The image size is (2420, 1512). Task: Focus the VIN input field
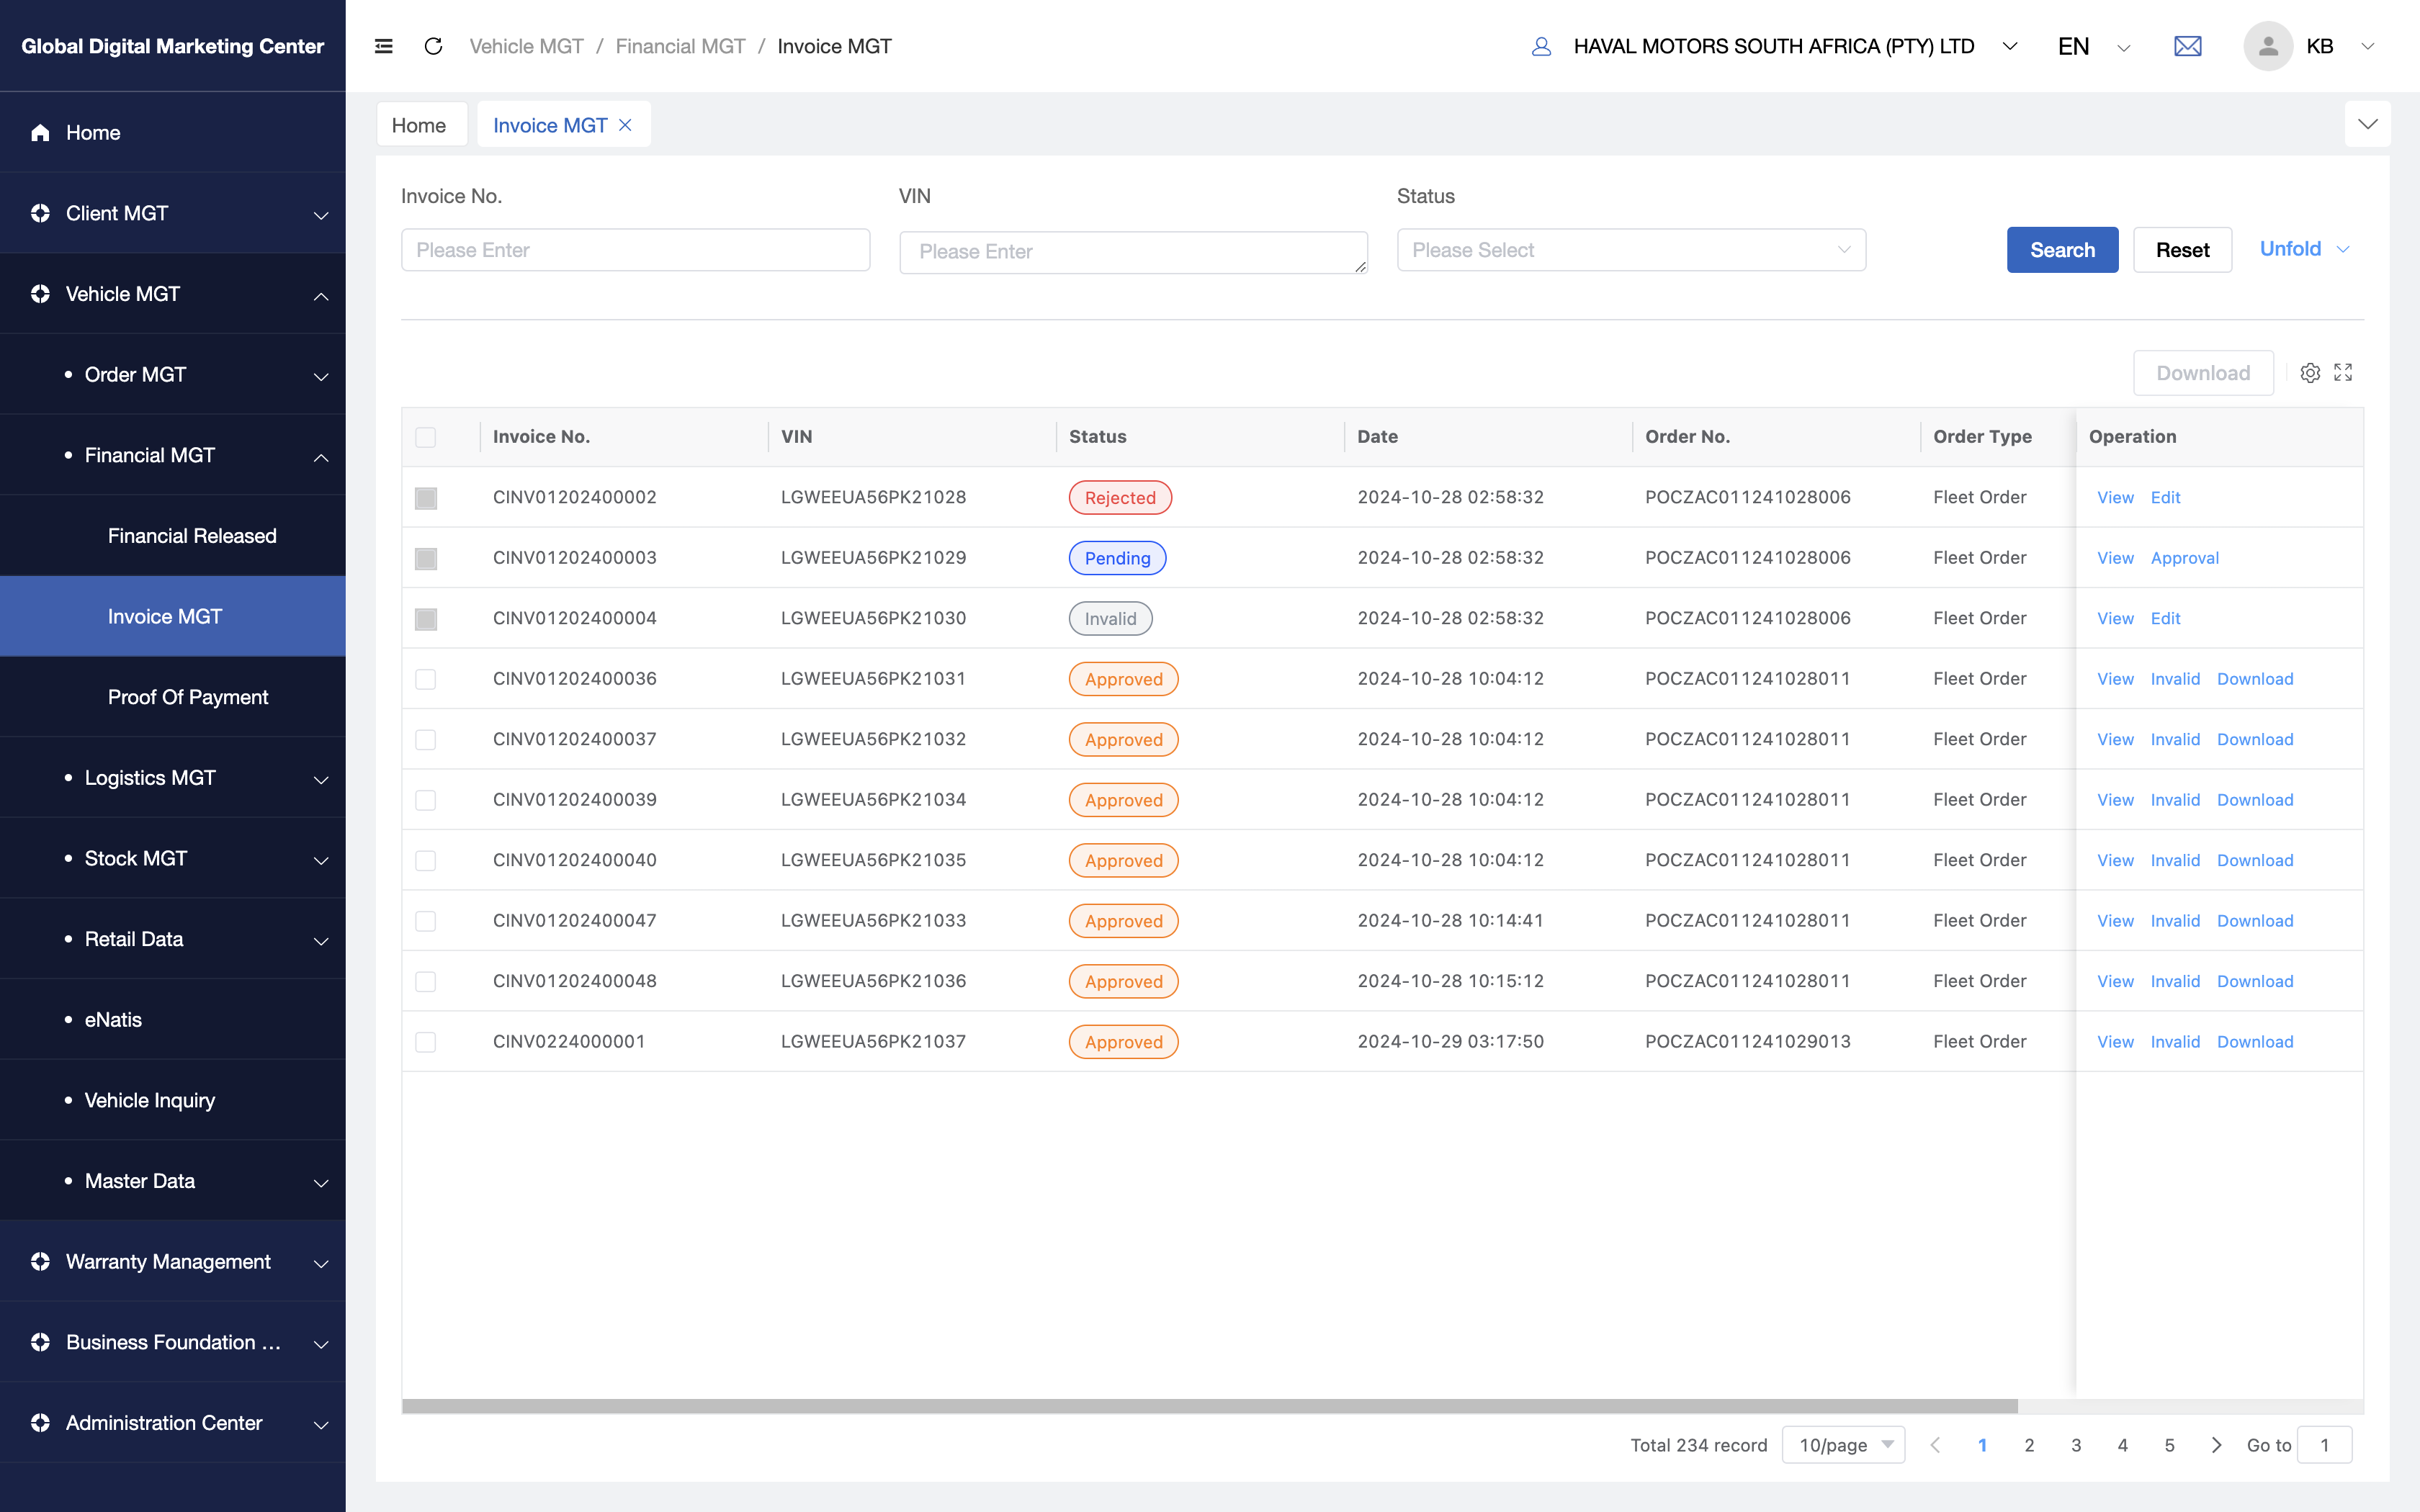click(x=1133, y=252)
